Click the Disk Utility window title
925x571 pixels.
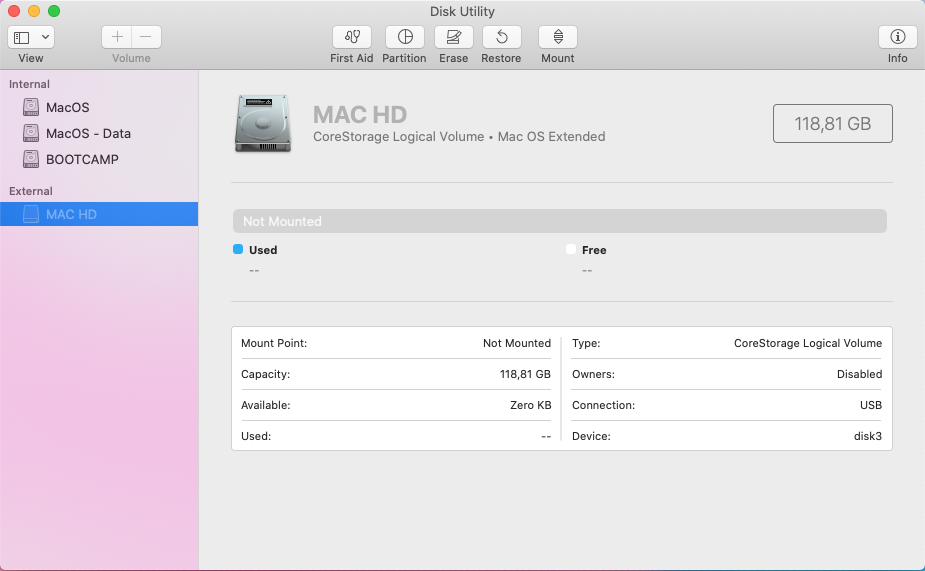pyautogui.click(x=462, y=11)
